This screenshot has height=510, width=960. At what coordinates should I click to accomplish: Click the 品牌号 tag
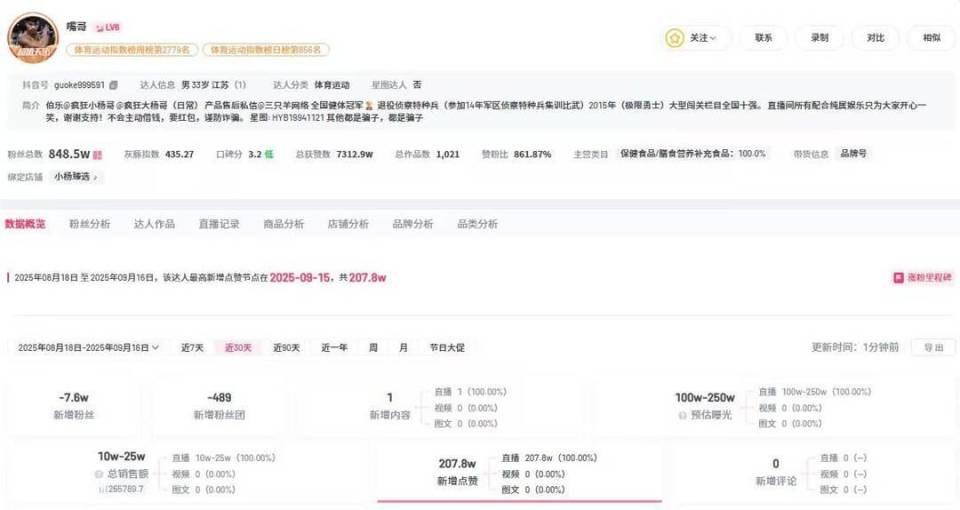[x=853, y=154]
